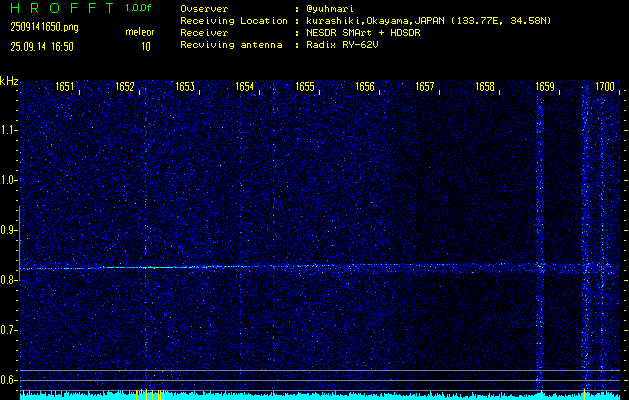Screen dimensions: 629x400
Task: Click the 1652 time marker
Action: 125,87
